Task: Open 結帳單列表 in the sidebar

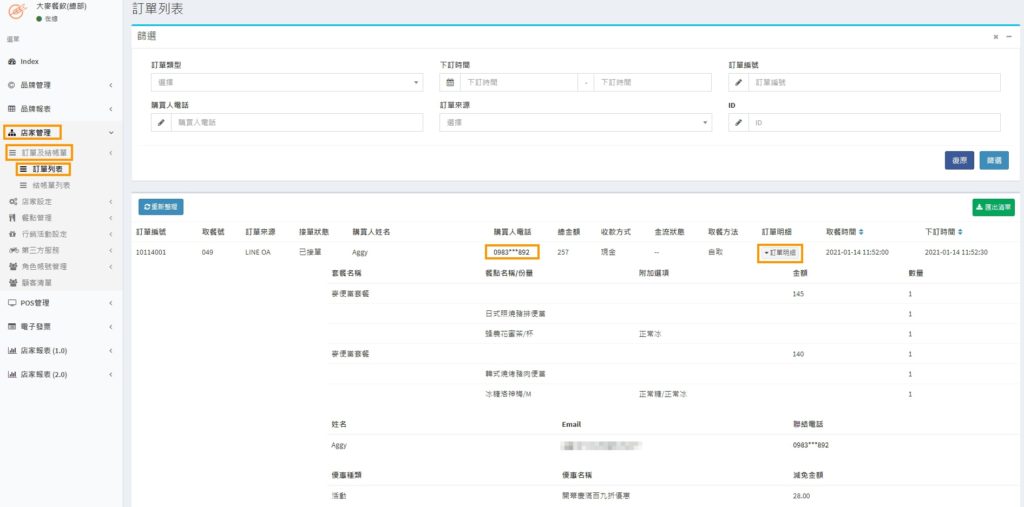Action: (51, 186)
